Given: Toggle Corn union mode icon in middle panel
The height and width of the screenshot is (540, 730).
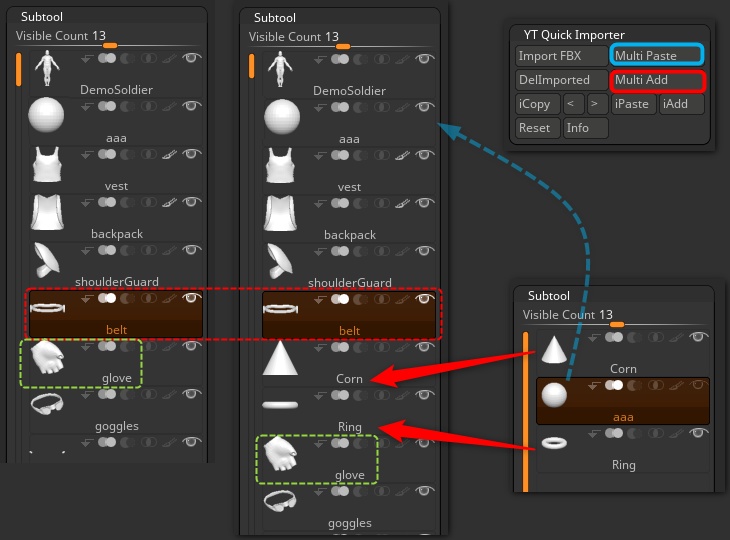Looking at the screenshot, I should (x=340, y=347).
